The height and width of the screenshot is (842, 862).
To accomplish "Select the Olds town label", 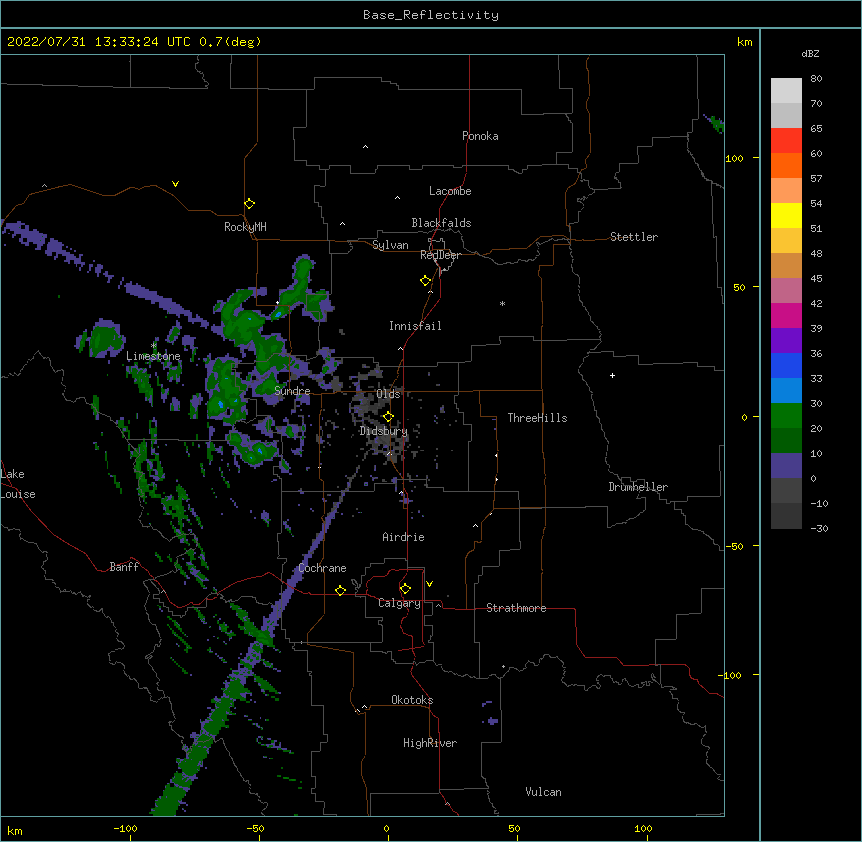I will pos(388,394).
